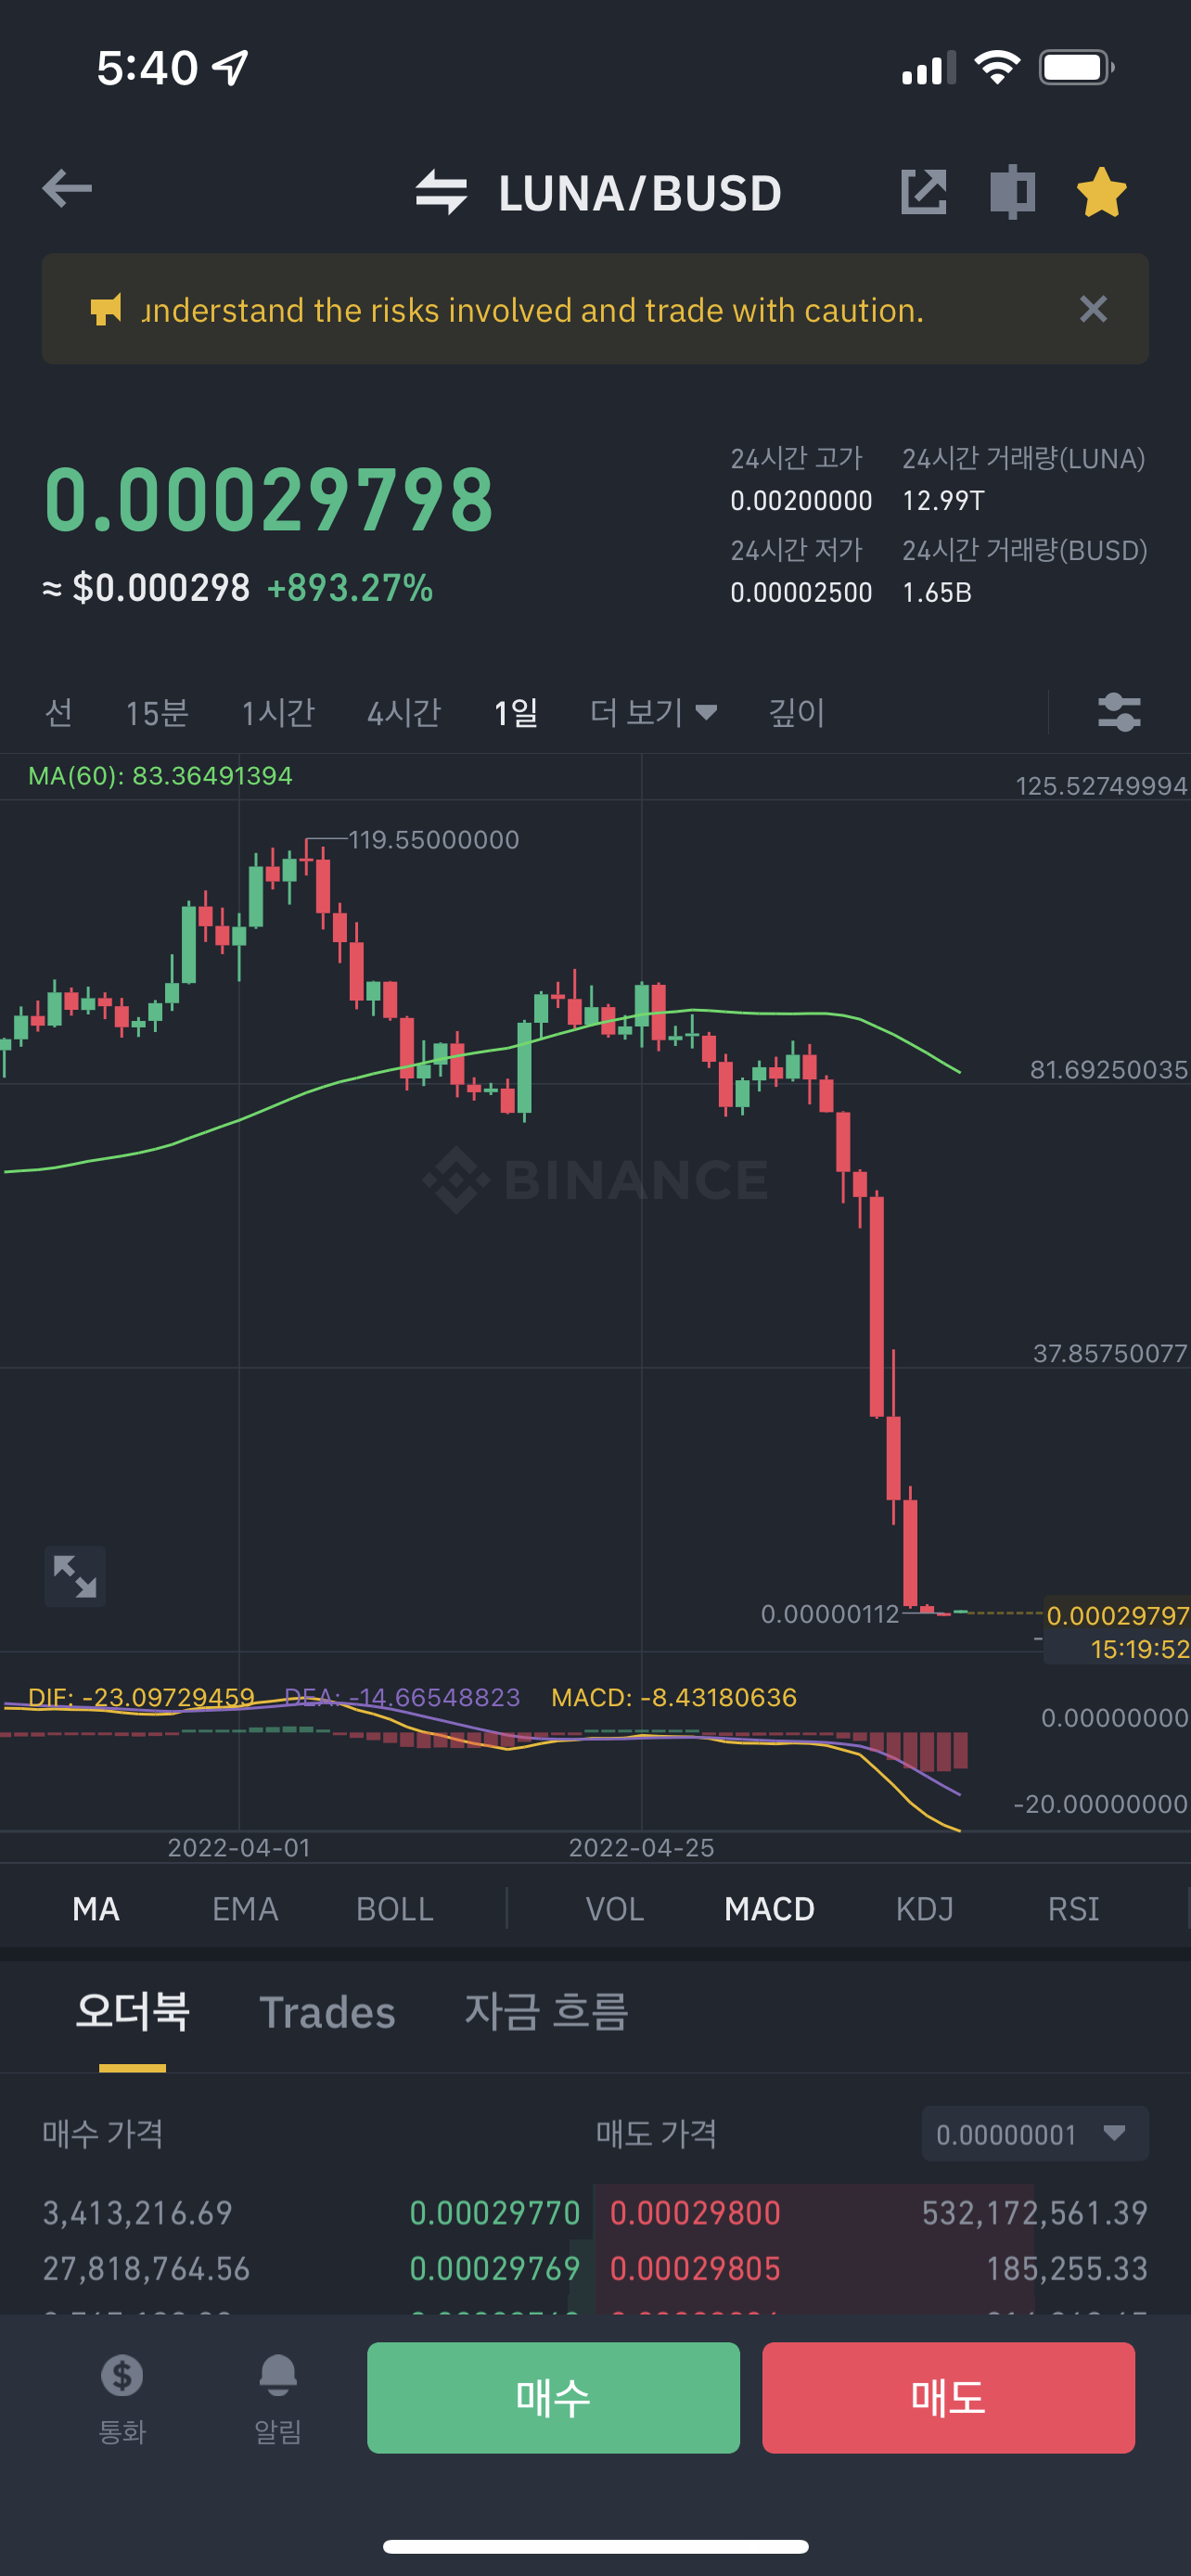The width and height of the screenshot is (1191, 2576).
Task: Tap the 0.00029797 current price tag
Action: click(1117, 1615)
